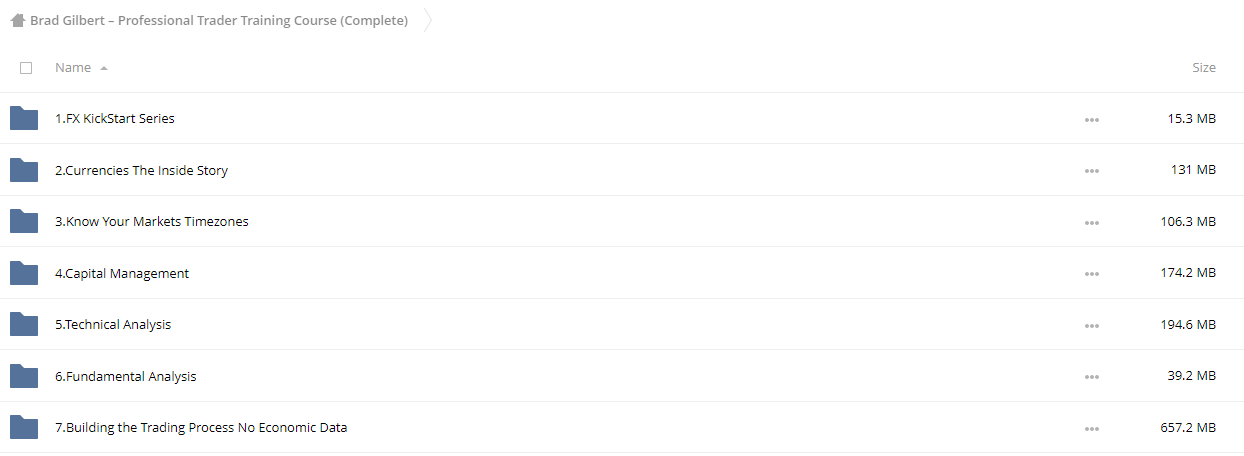
Task: Open more options for 3.Know Your Markets Timezones
Action: point(1091,223)
